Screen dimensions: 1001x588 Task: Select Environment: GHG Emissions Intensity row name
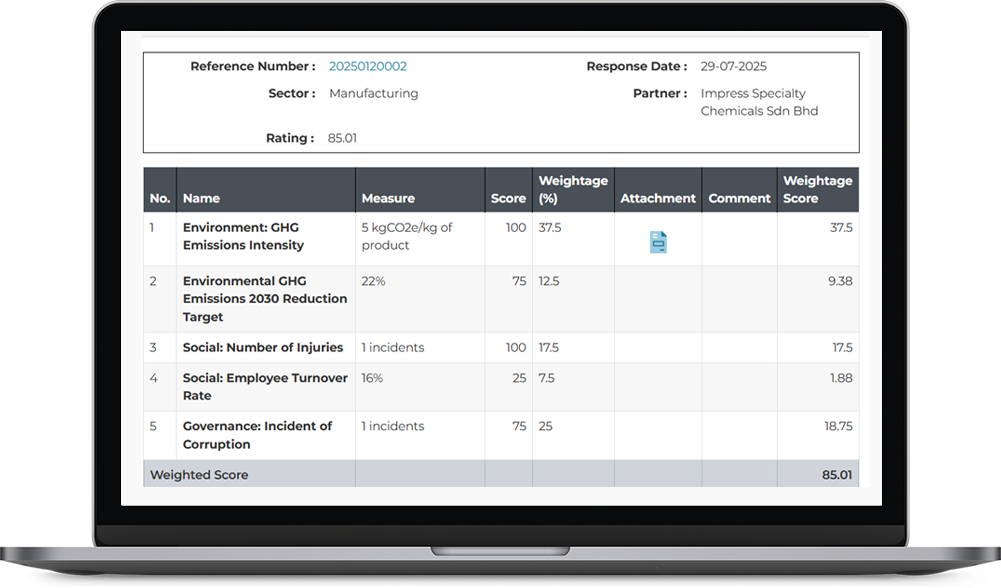click(243, 236)
